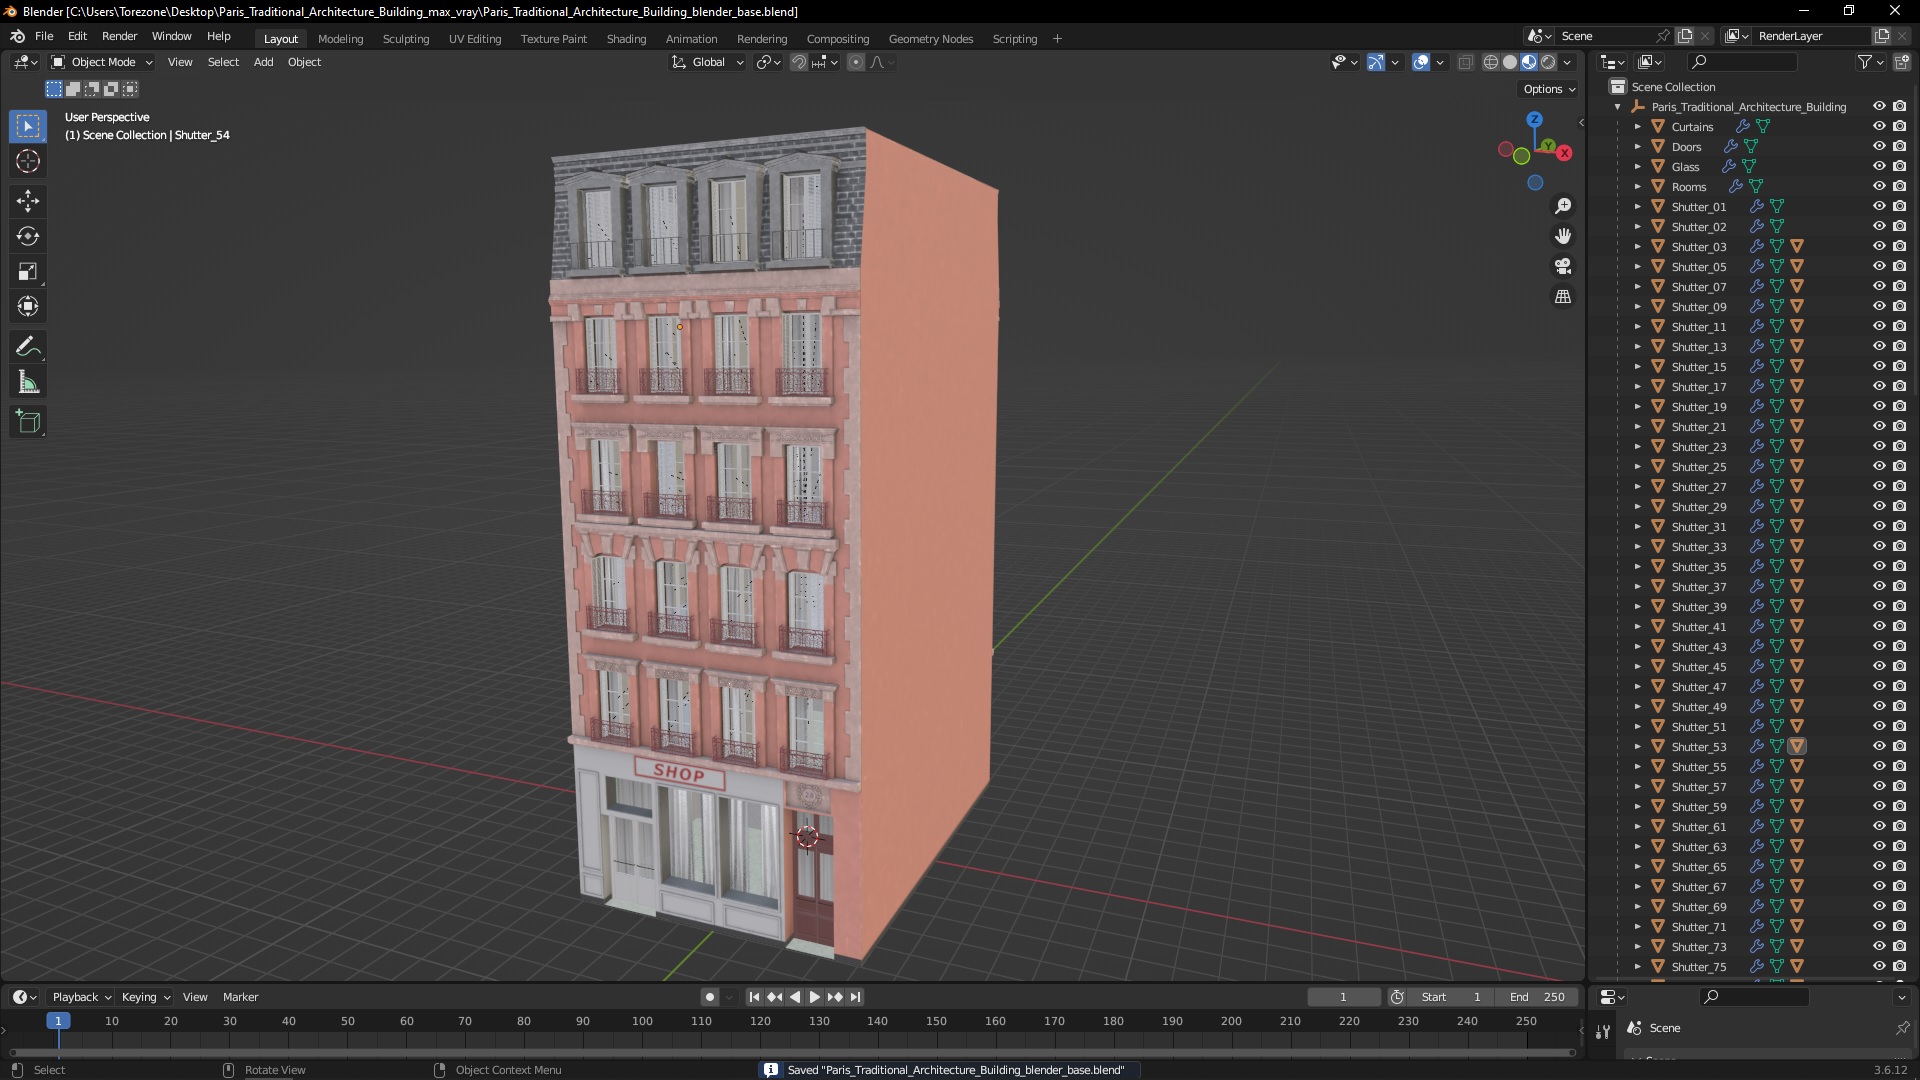Hide the Curtains object in viewport

1879,127
